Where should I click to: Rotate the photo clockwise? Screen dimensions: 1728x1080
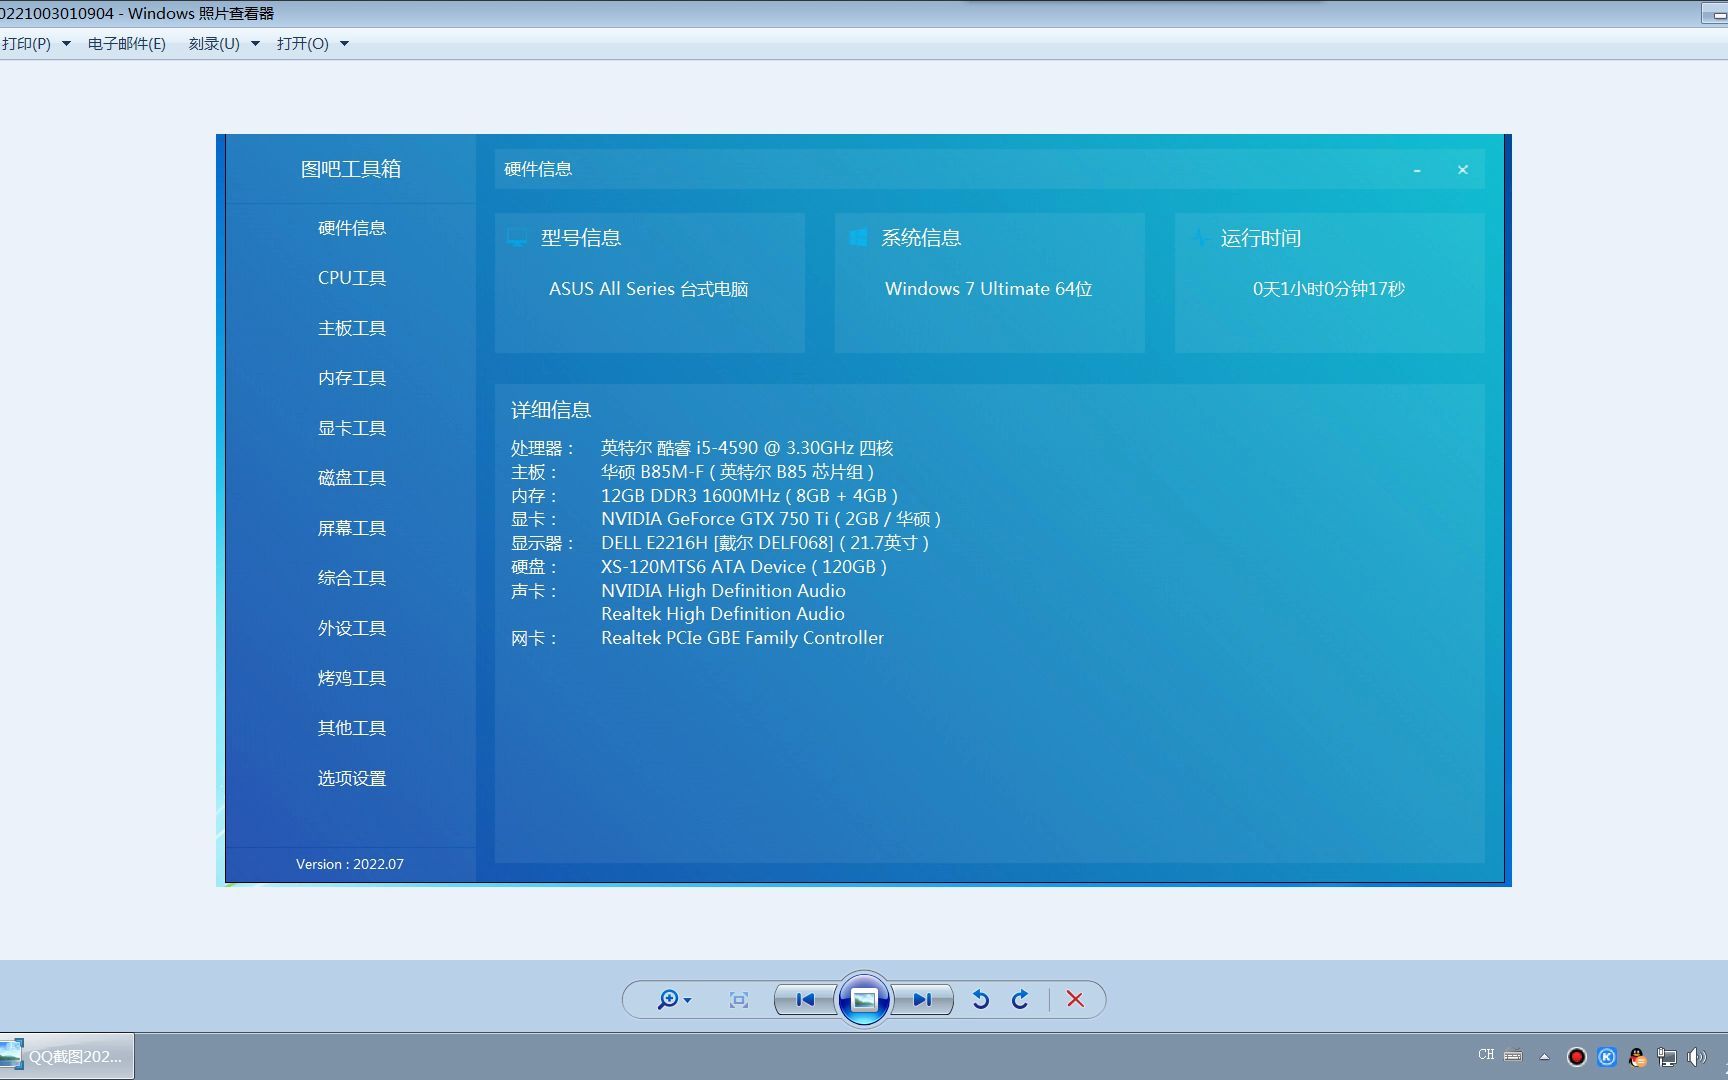(x=1020, y=999)
